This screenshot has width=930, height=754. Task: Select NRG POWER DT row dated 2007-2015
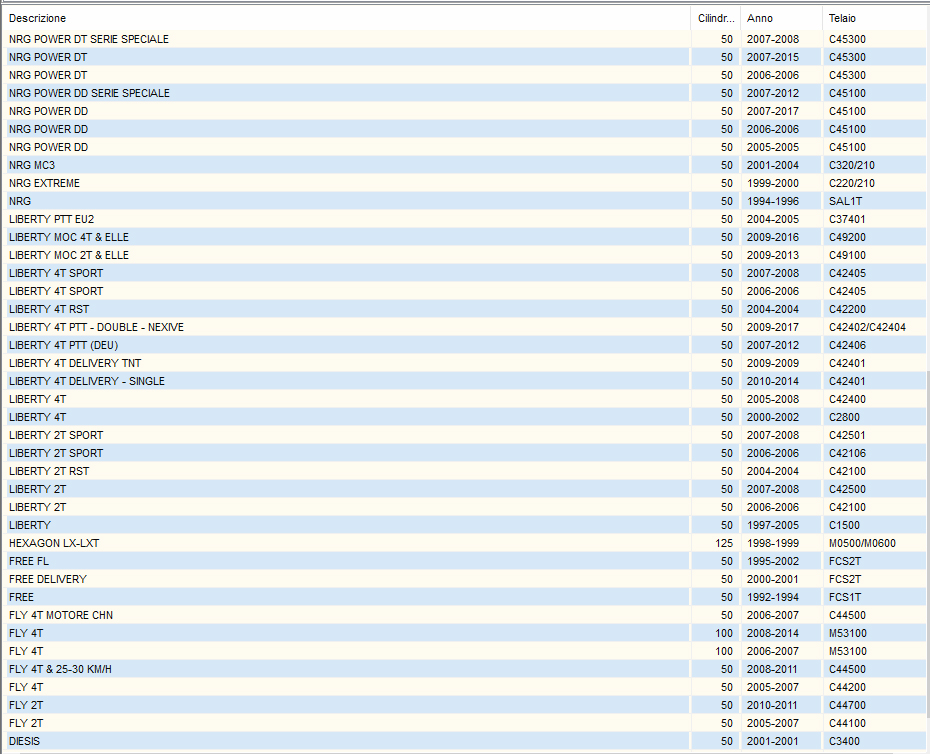coord(464,57)
